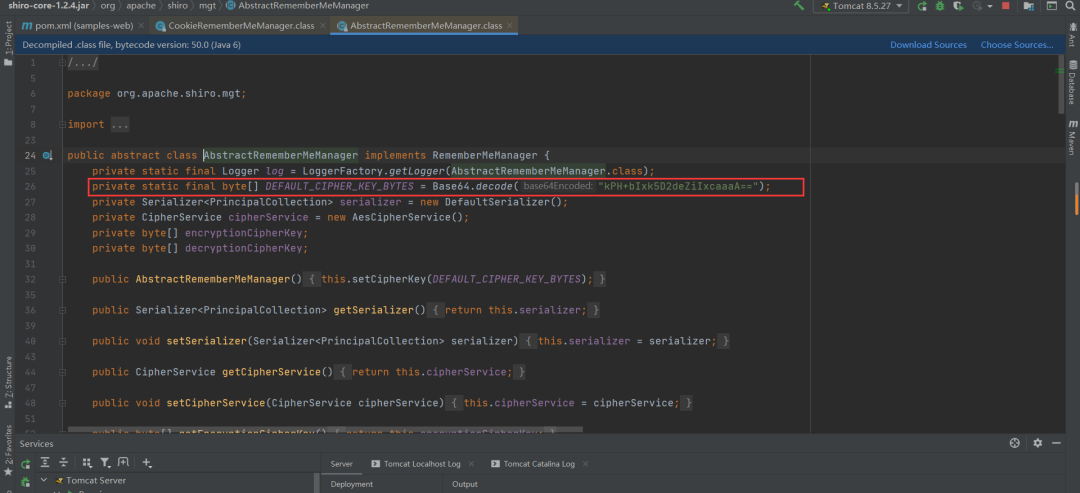Click the mgt breadcrumb segment

coord(209,6)
